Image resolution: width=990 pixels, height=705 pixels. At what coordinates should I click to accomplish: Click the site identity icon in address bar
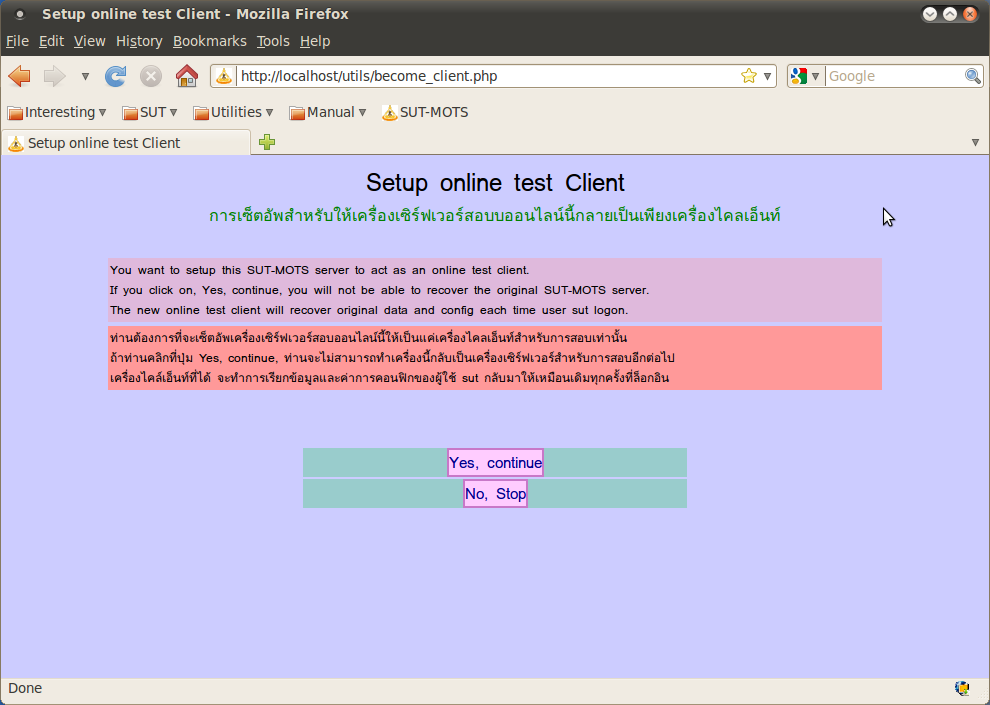click(x=224, y=76)
